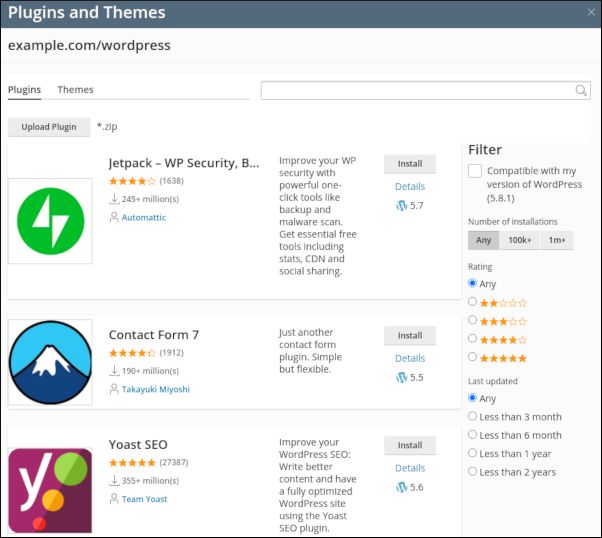
Task: Click the Yoast SEO purple logo
Action: [50, 490]
